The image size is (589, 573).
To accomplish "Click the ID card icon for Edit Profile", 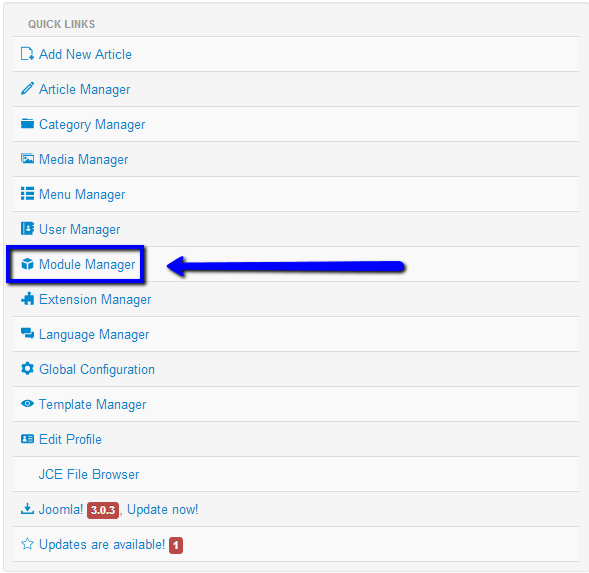I will coord(27,439).
